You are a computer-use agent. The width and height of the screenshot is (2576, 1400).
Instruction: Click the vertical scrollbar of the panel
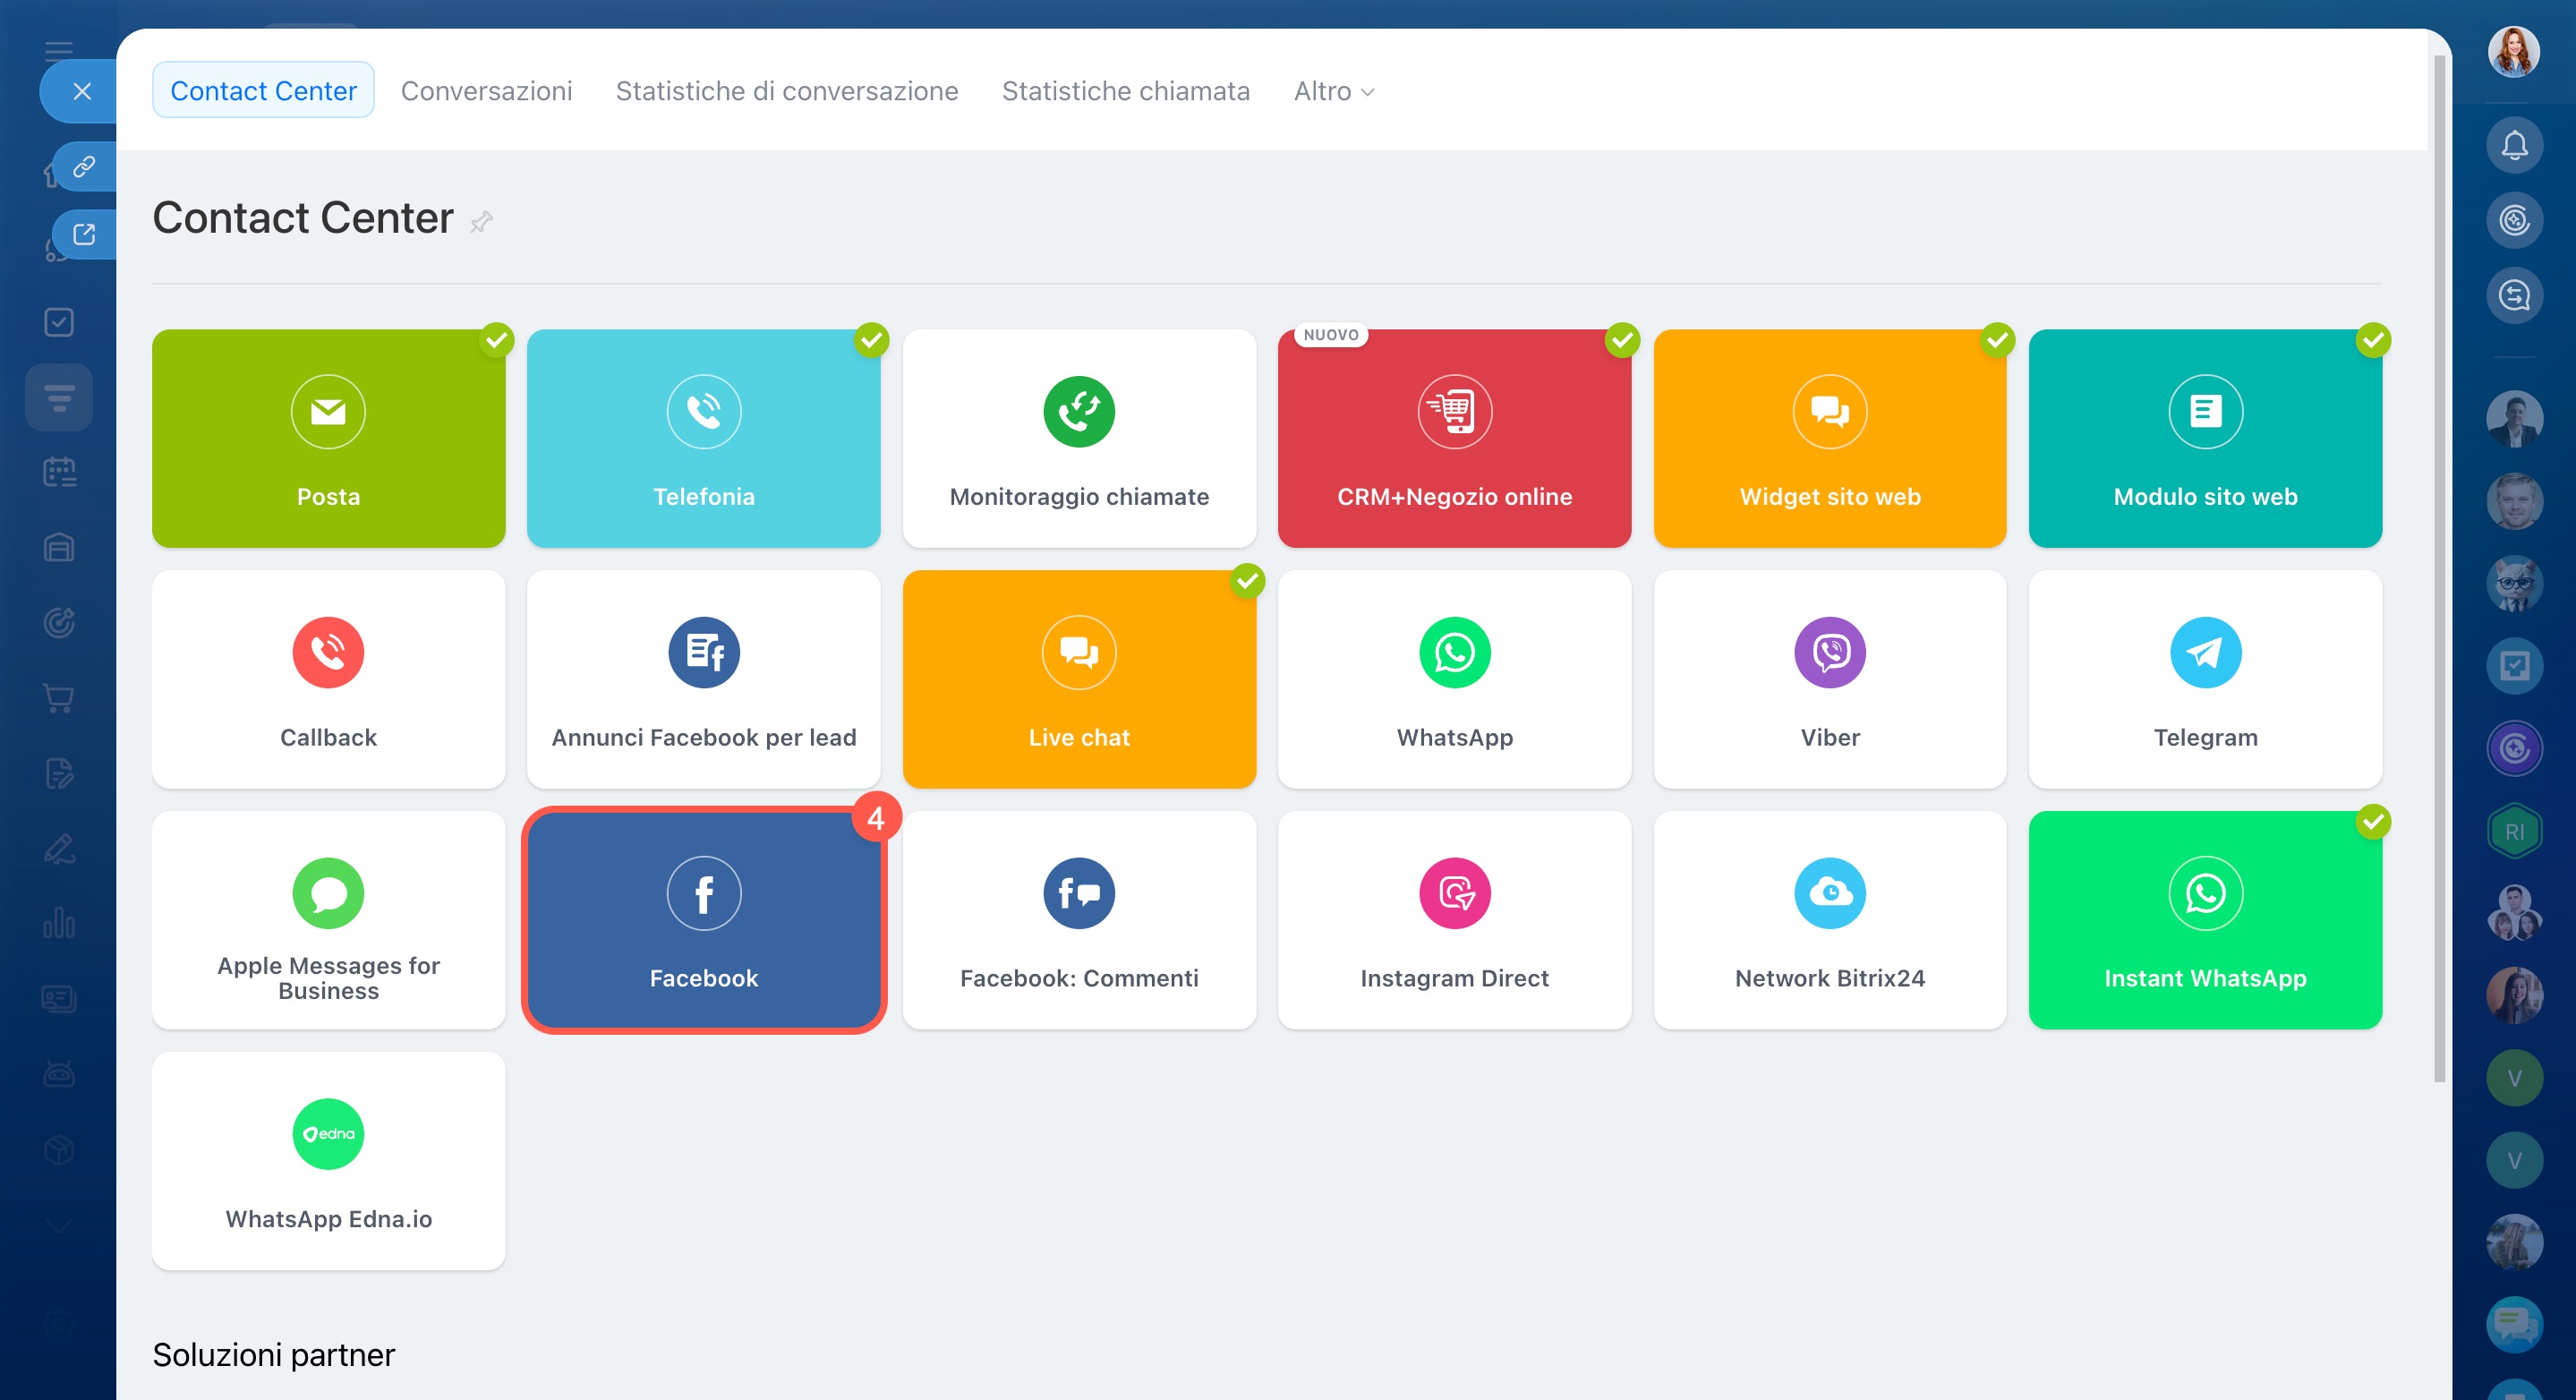click(2439, 560)
